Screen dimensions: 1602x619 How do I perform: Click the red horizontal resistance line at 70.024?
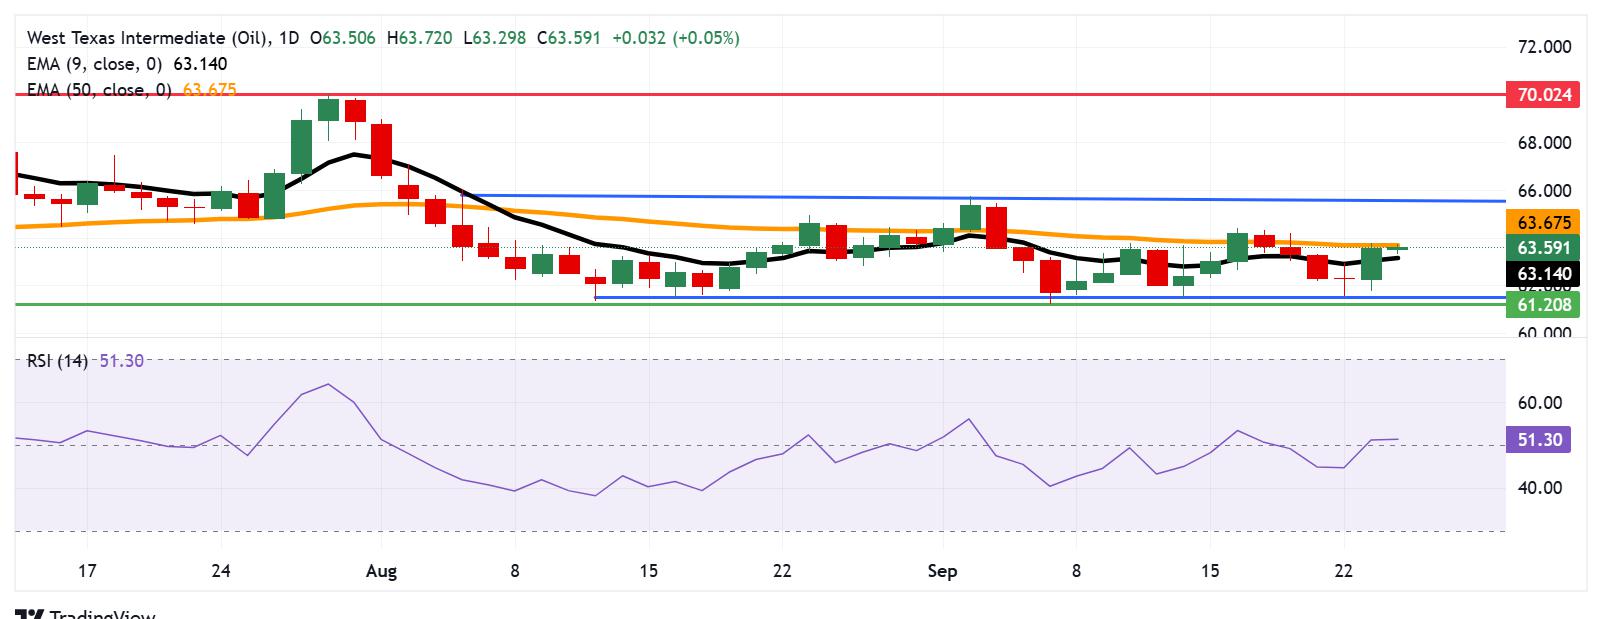[x=760, y=93]
